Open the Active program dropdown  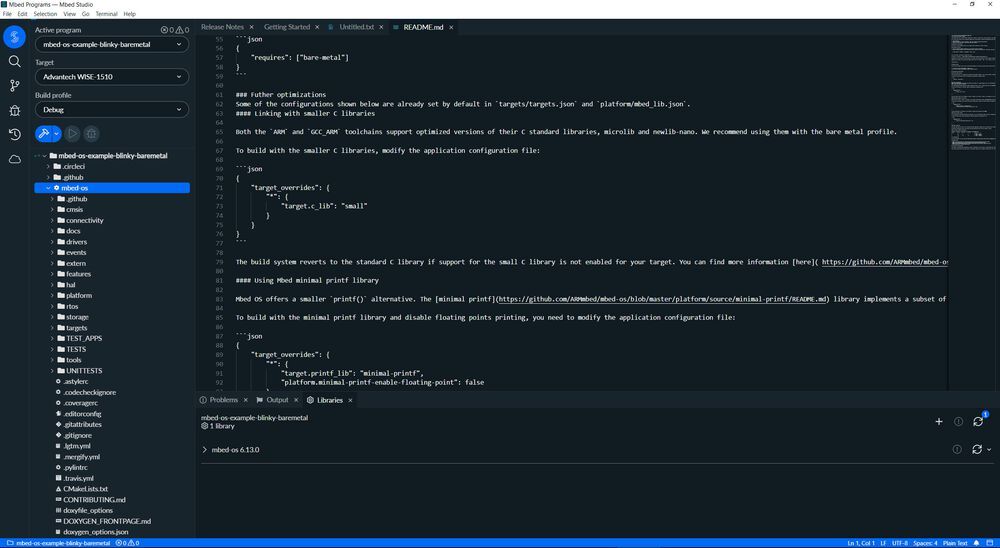point(112,45)
